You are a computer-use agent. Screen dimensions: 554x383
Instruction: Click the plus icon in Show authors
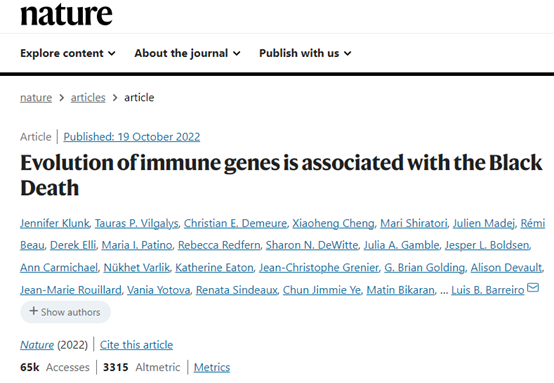(x=33, y=311)
